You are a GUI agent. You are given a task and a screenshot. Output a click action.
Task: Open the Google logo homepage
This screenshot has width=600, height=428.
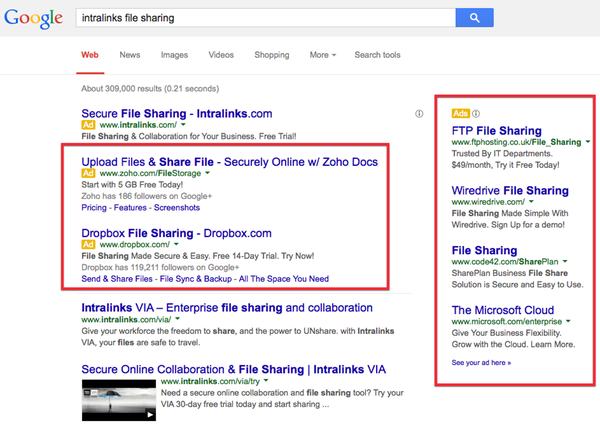(34, 19)
